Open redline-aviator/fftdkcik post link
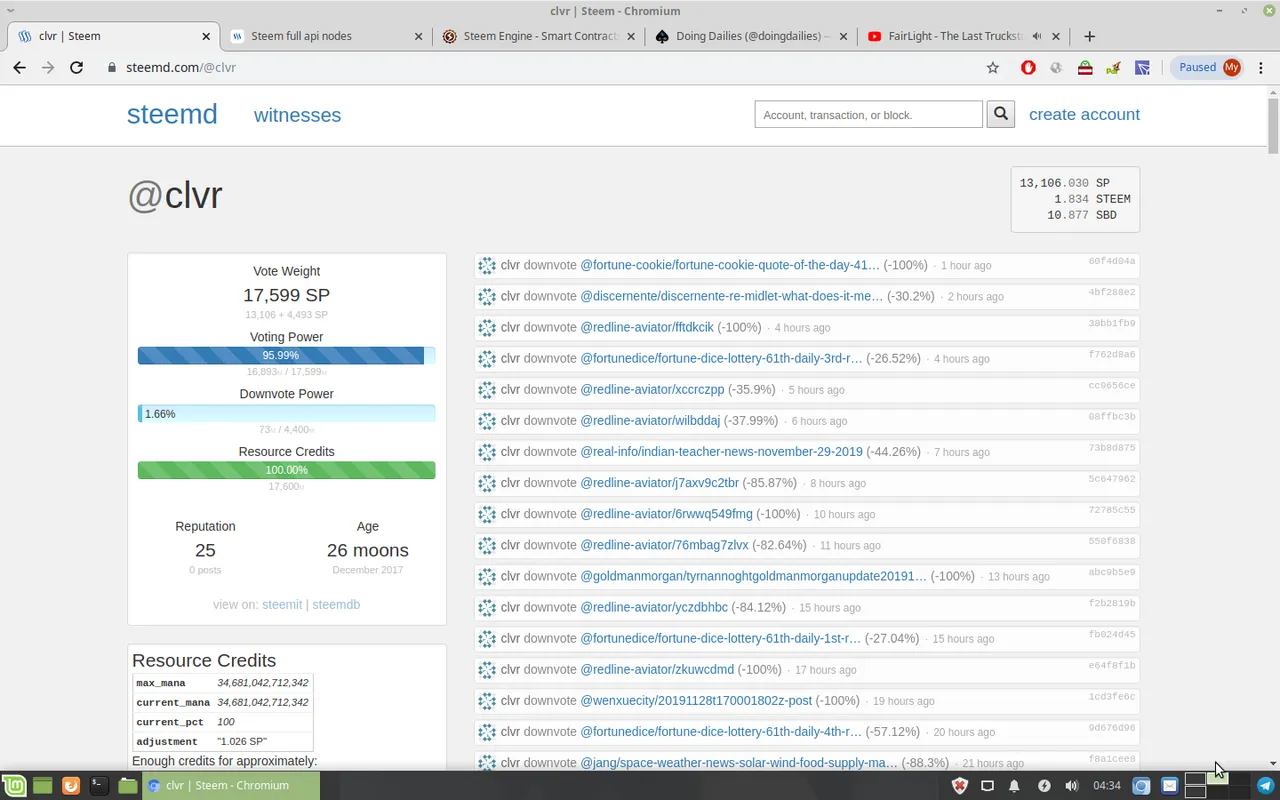The image size is (1280, 800). 647,327
